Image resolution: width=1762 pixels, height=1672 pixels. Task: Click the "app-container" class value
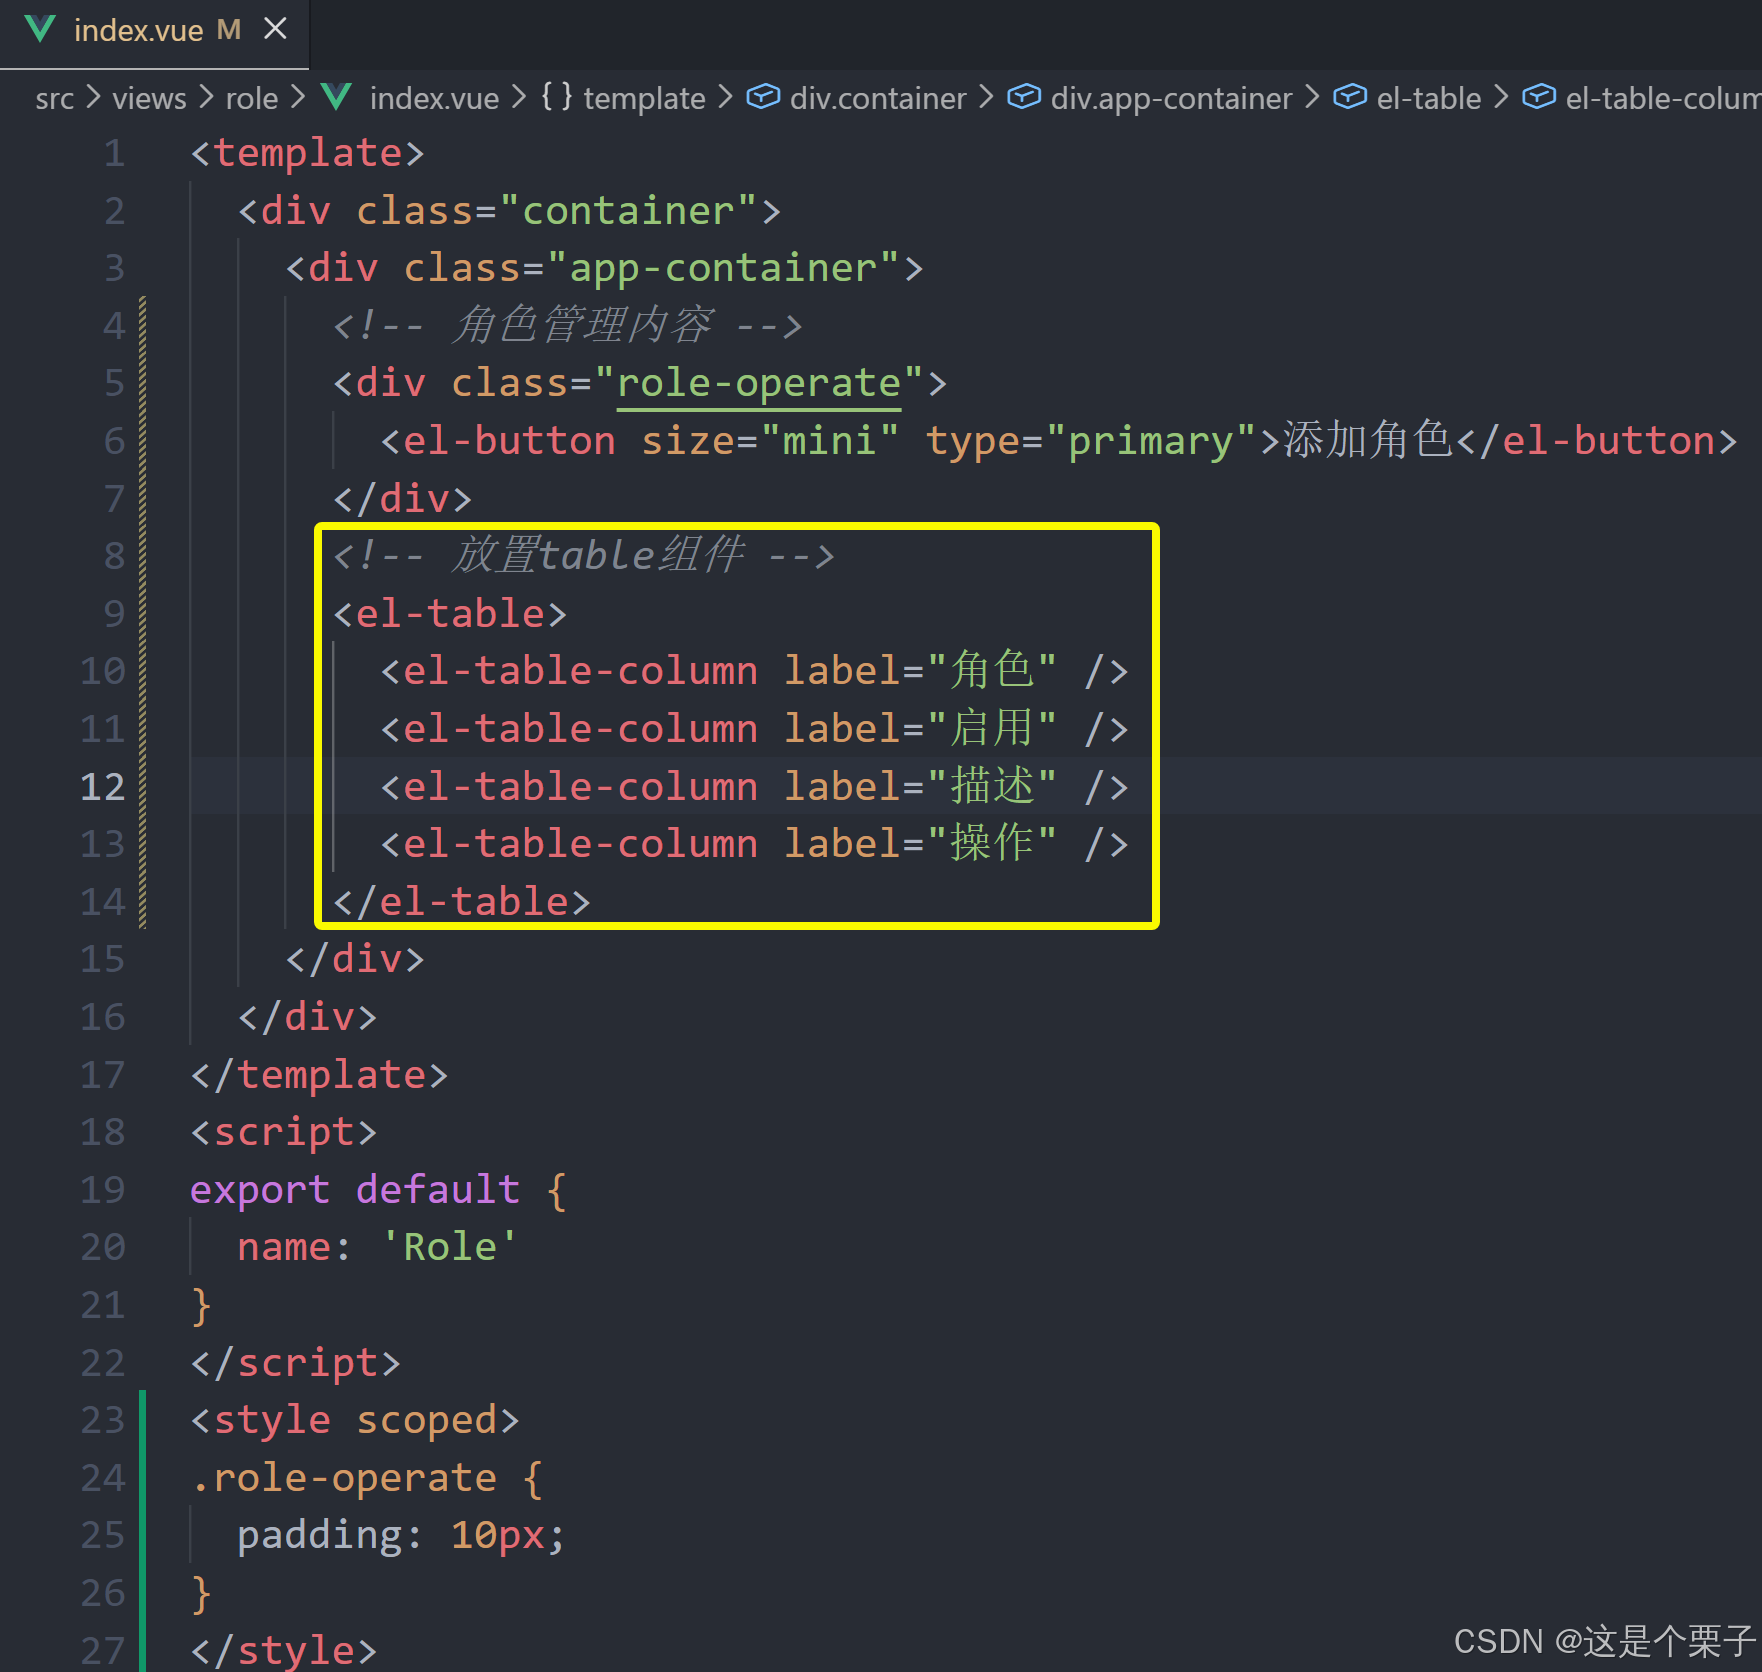pos(723,268)
